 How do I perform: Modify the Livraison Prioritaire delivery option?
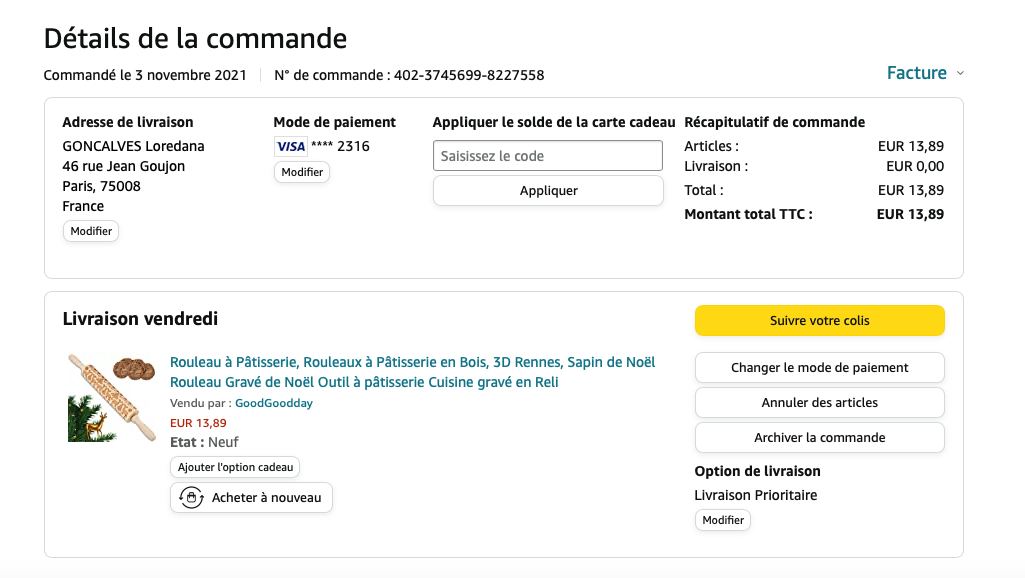722,520
